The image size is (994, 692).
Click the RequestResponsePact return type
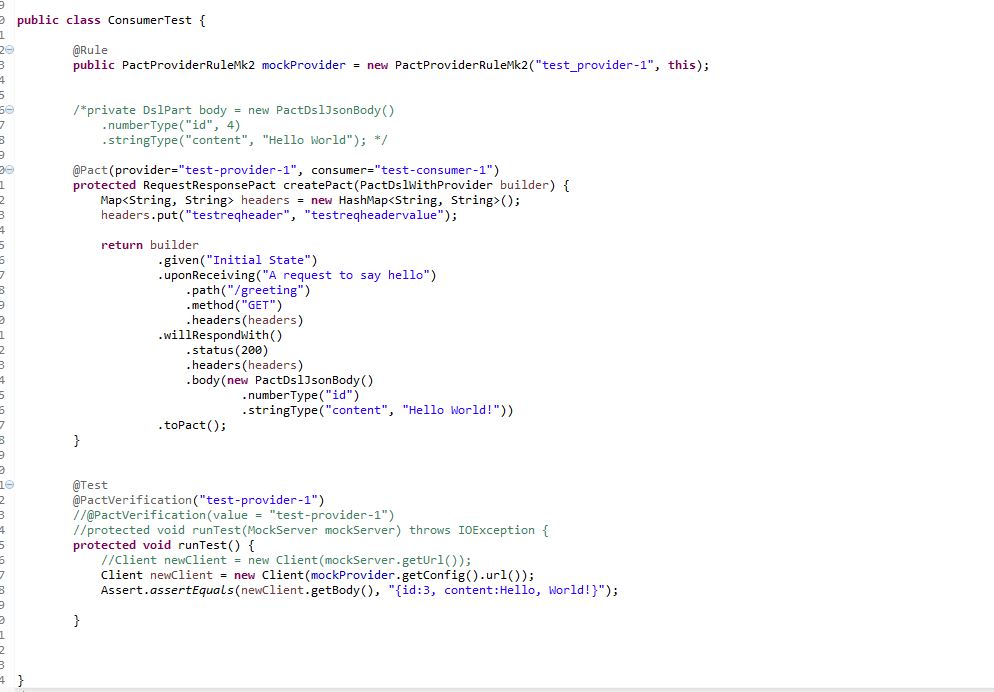click(x=209, y=185)
